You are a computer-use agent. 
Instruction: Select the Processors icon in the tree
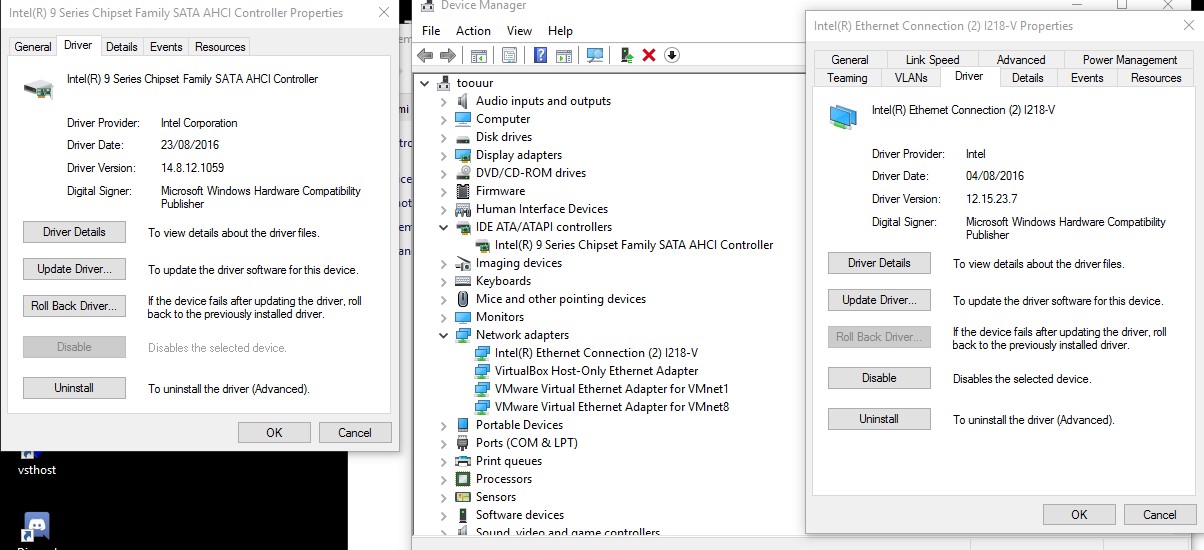click(463, 479)
